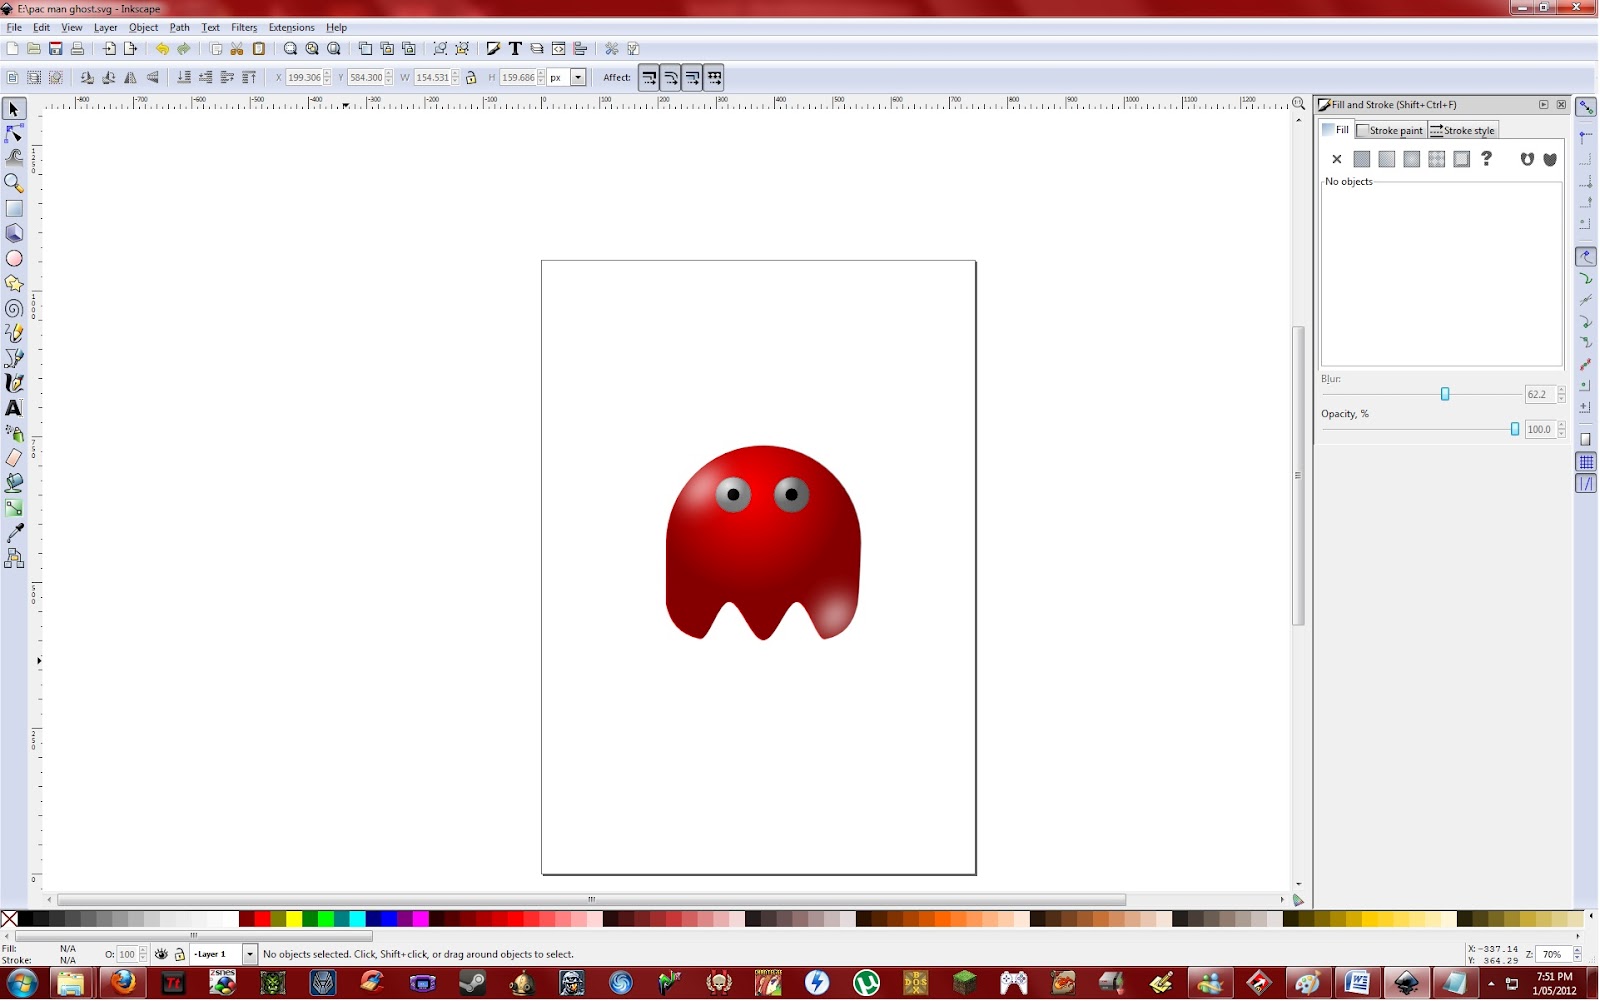Screen dimensions: 1600x1001
Task: Select the Rectangle tool
Action: (14, 208)
